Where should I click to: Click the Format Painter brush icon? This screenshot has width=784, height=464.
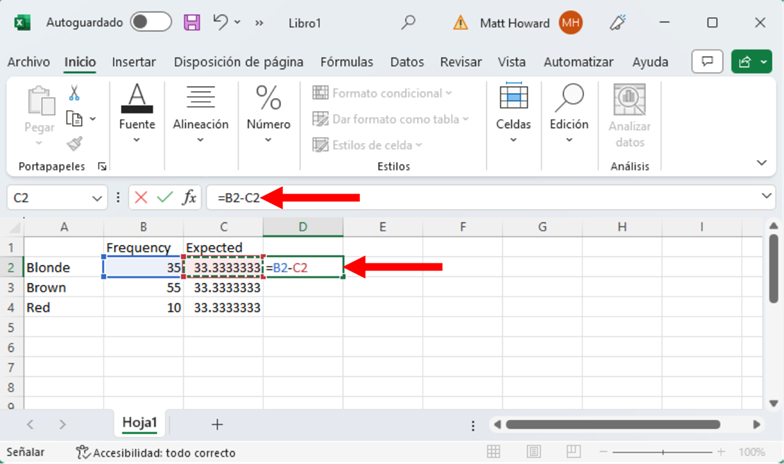click(74, 142)
